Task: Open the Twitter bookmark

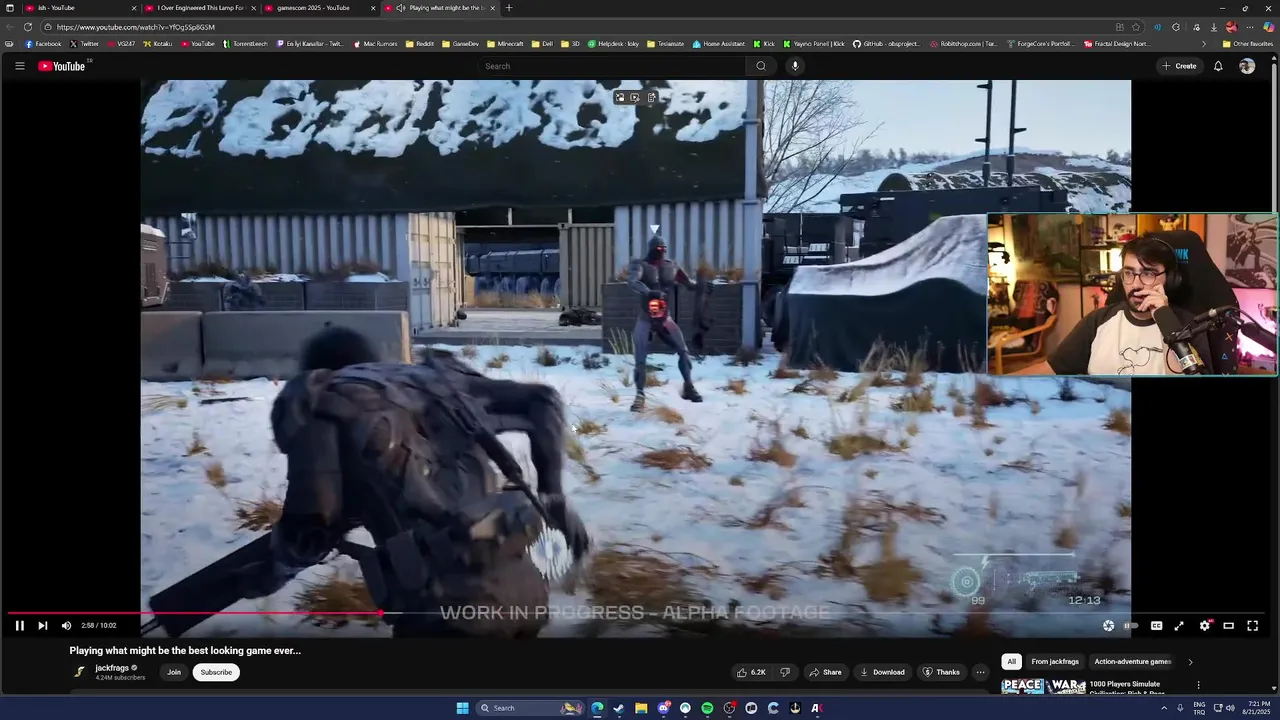Action: [84, 44]
